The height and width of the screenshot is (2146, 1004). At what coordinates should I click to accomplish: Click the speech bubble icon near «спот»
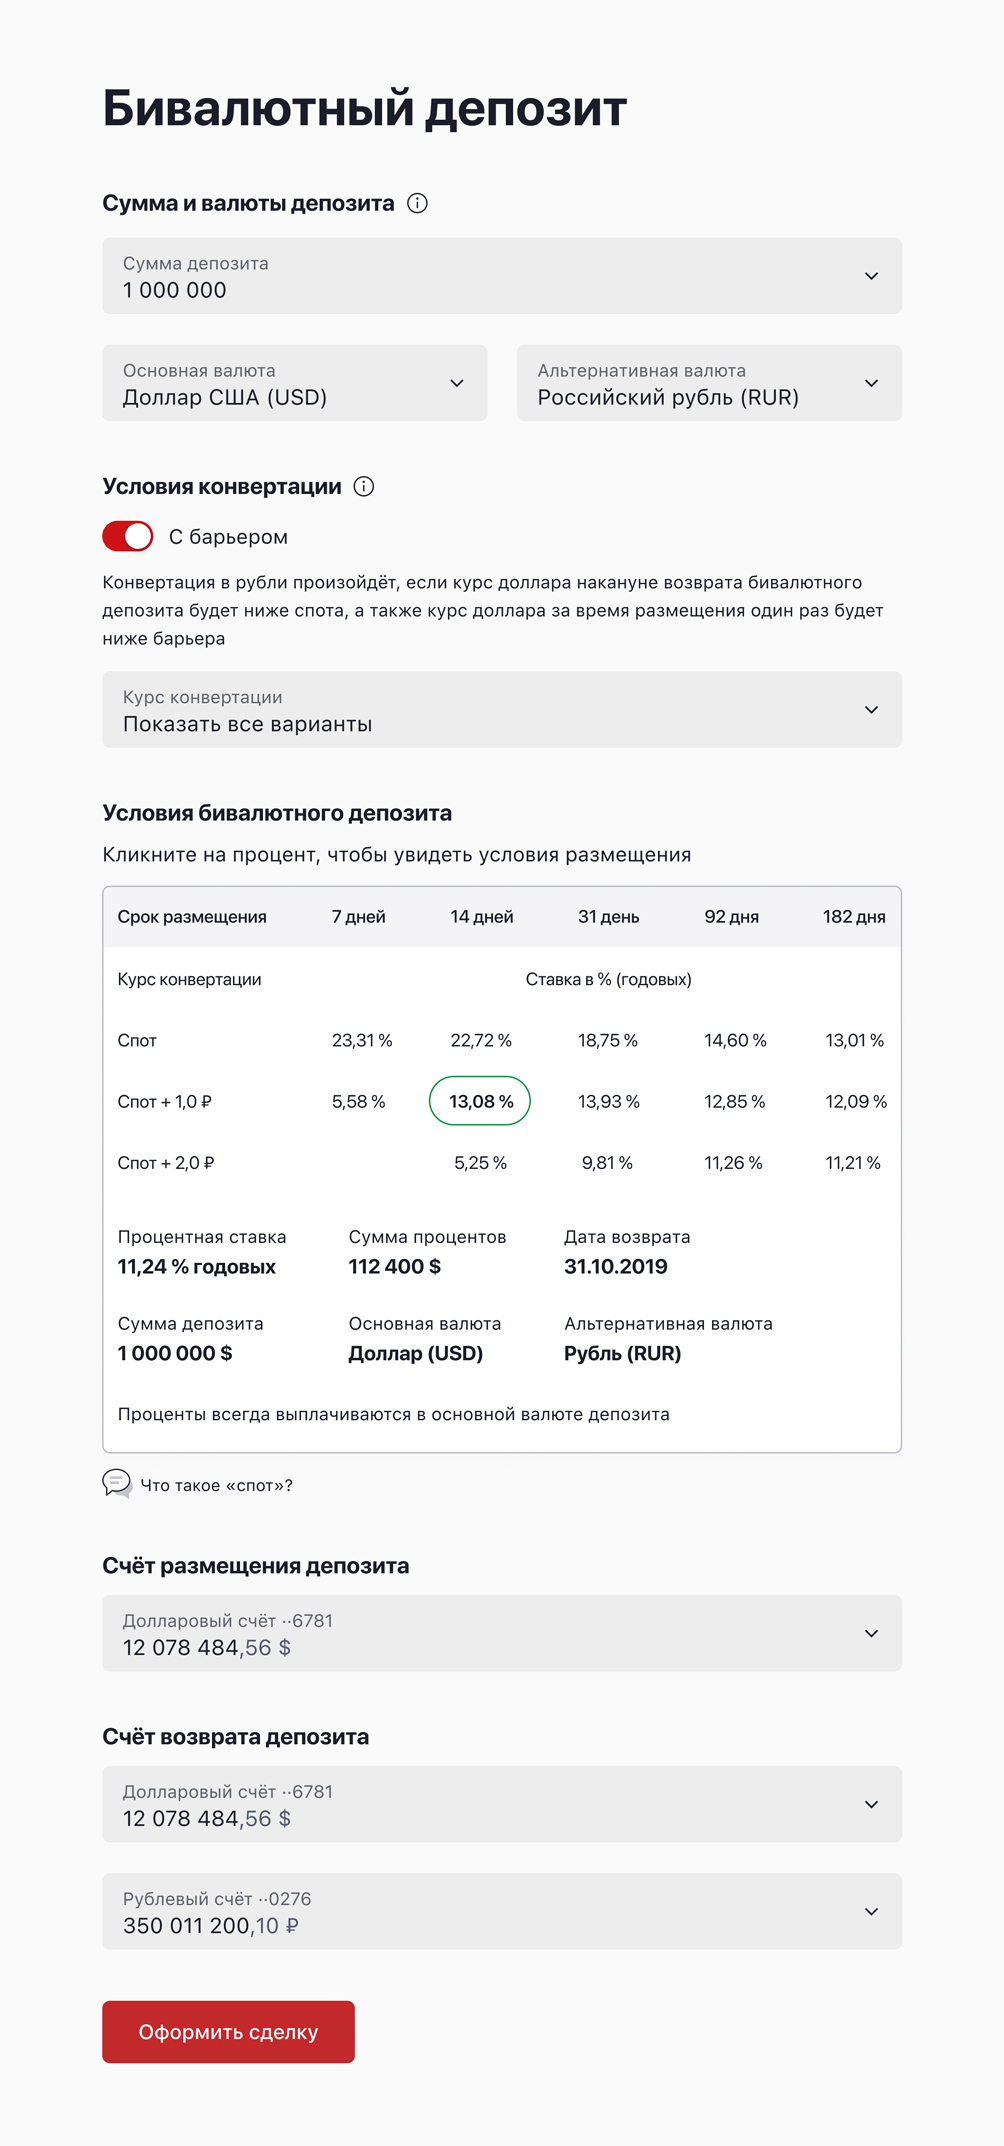click(117, 1483)
